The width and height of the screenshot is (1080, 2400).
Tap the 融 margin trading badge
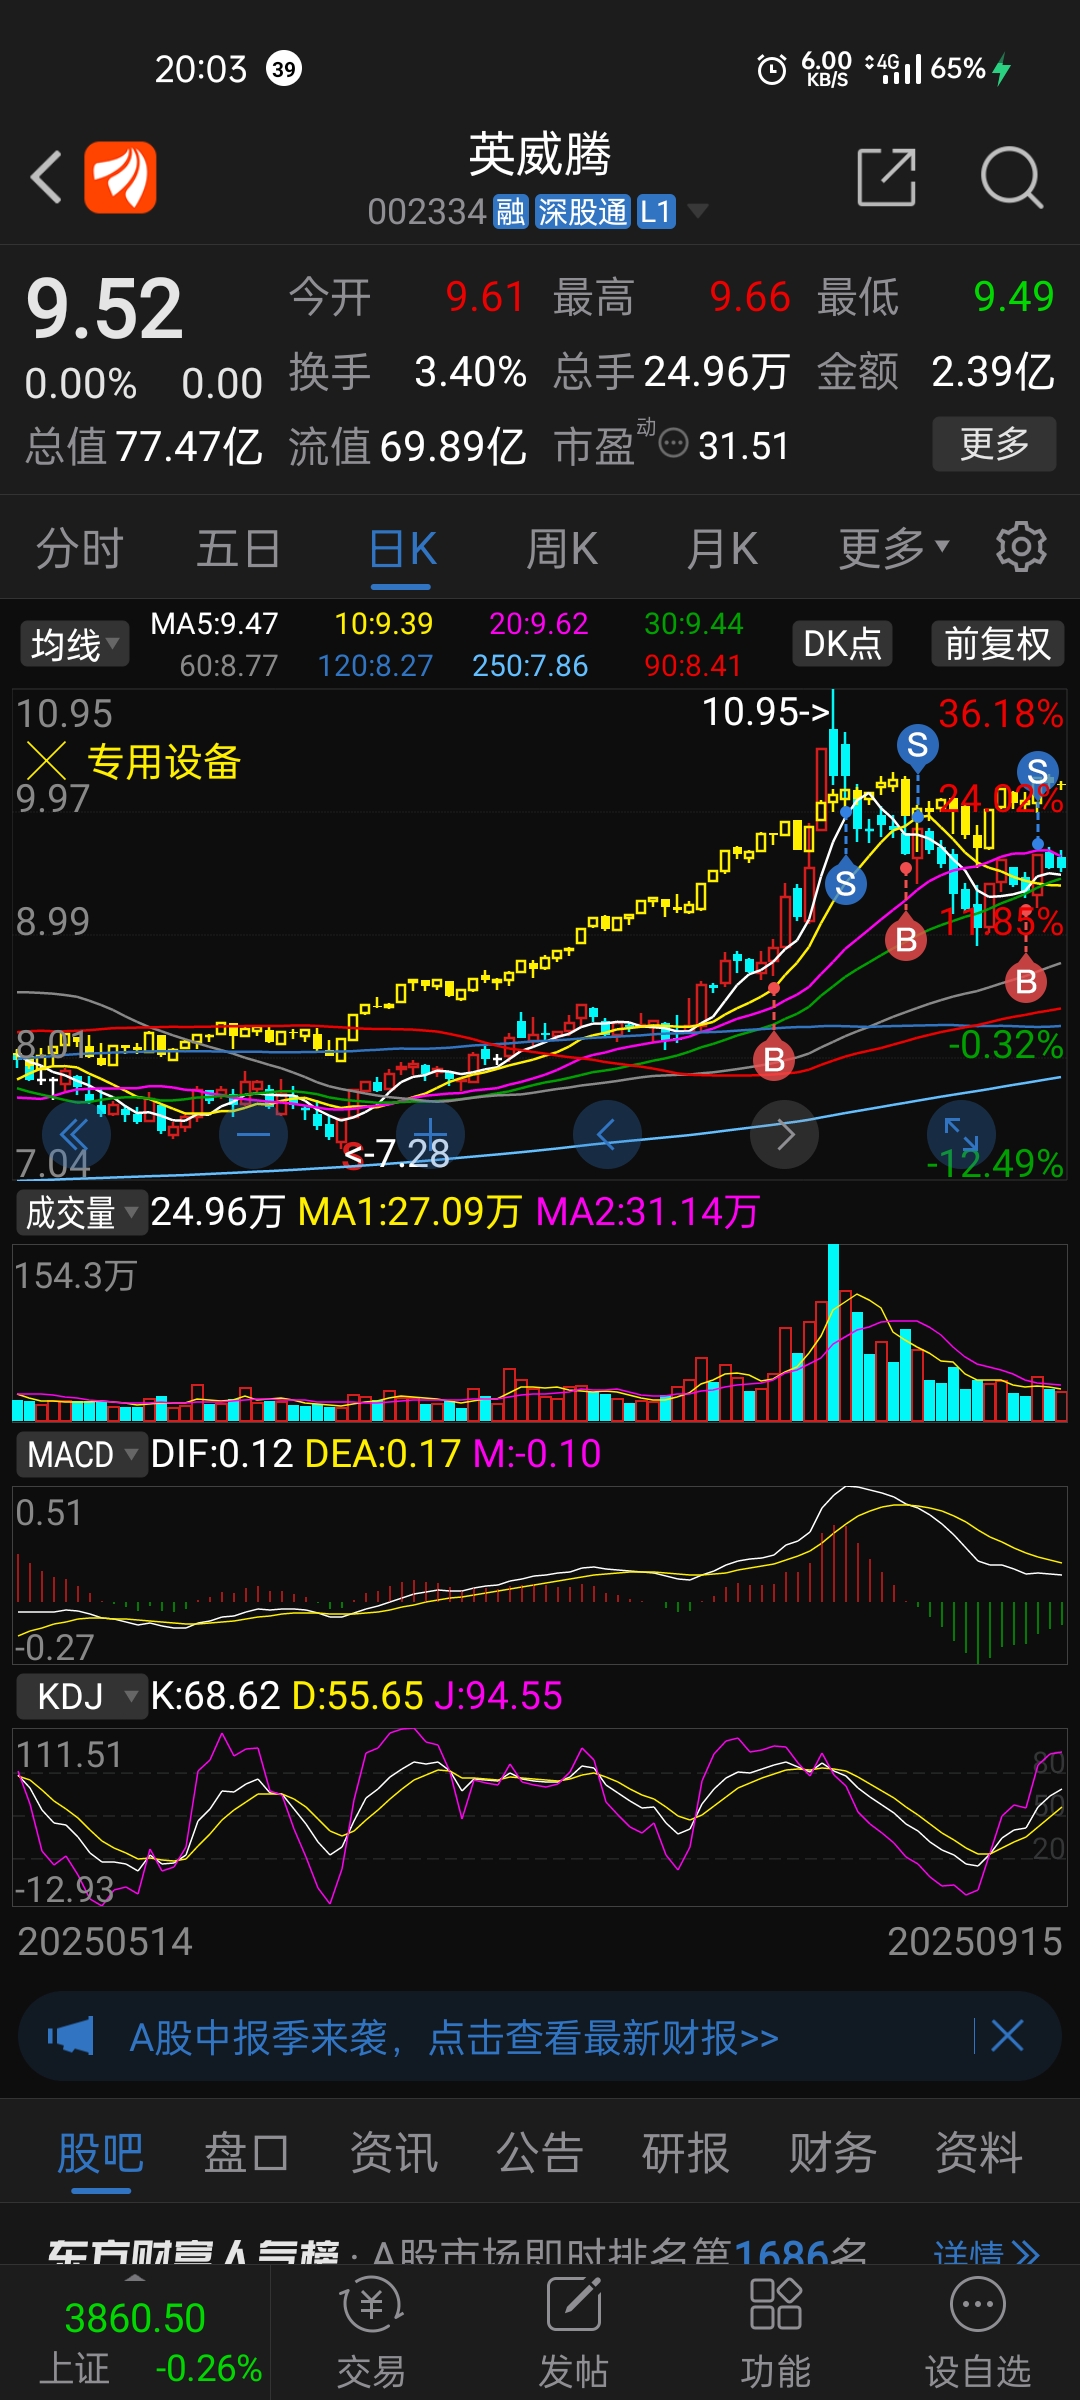(x=511, y=212)
